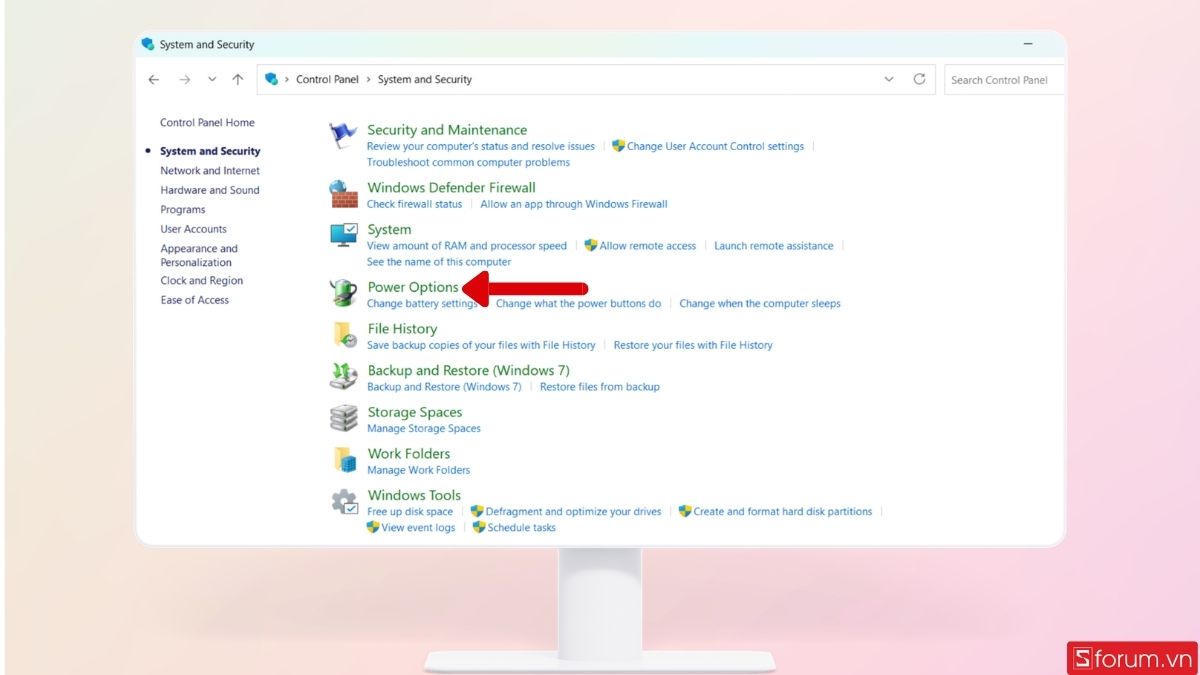
Task: Click Defragment and optimize your drives
Action: (574, 511)
